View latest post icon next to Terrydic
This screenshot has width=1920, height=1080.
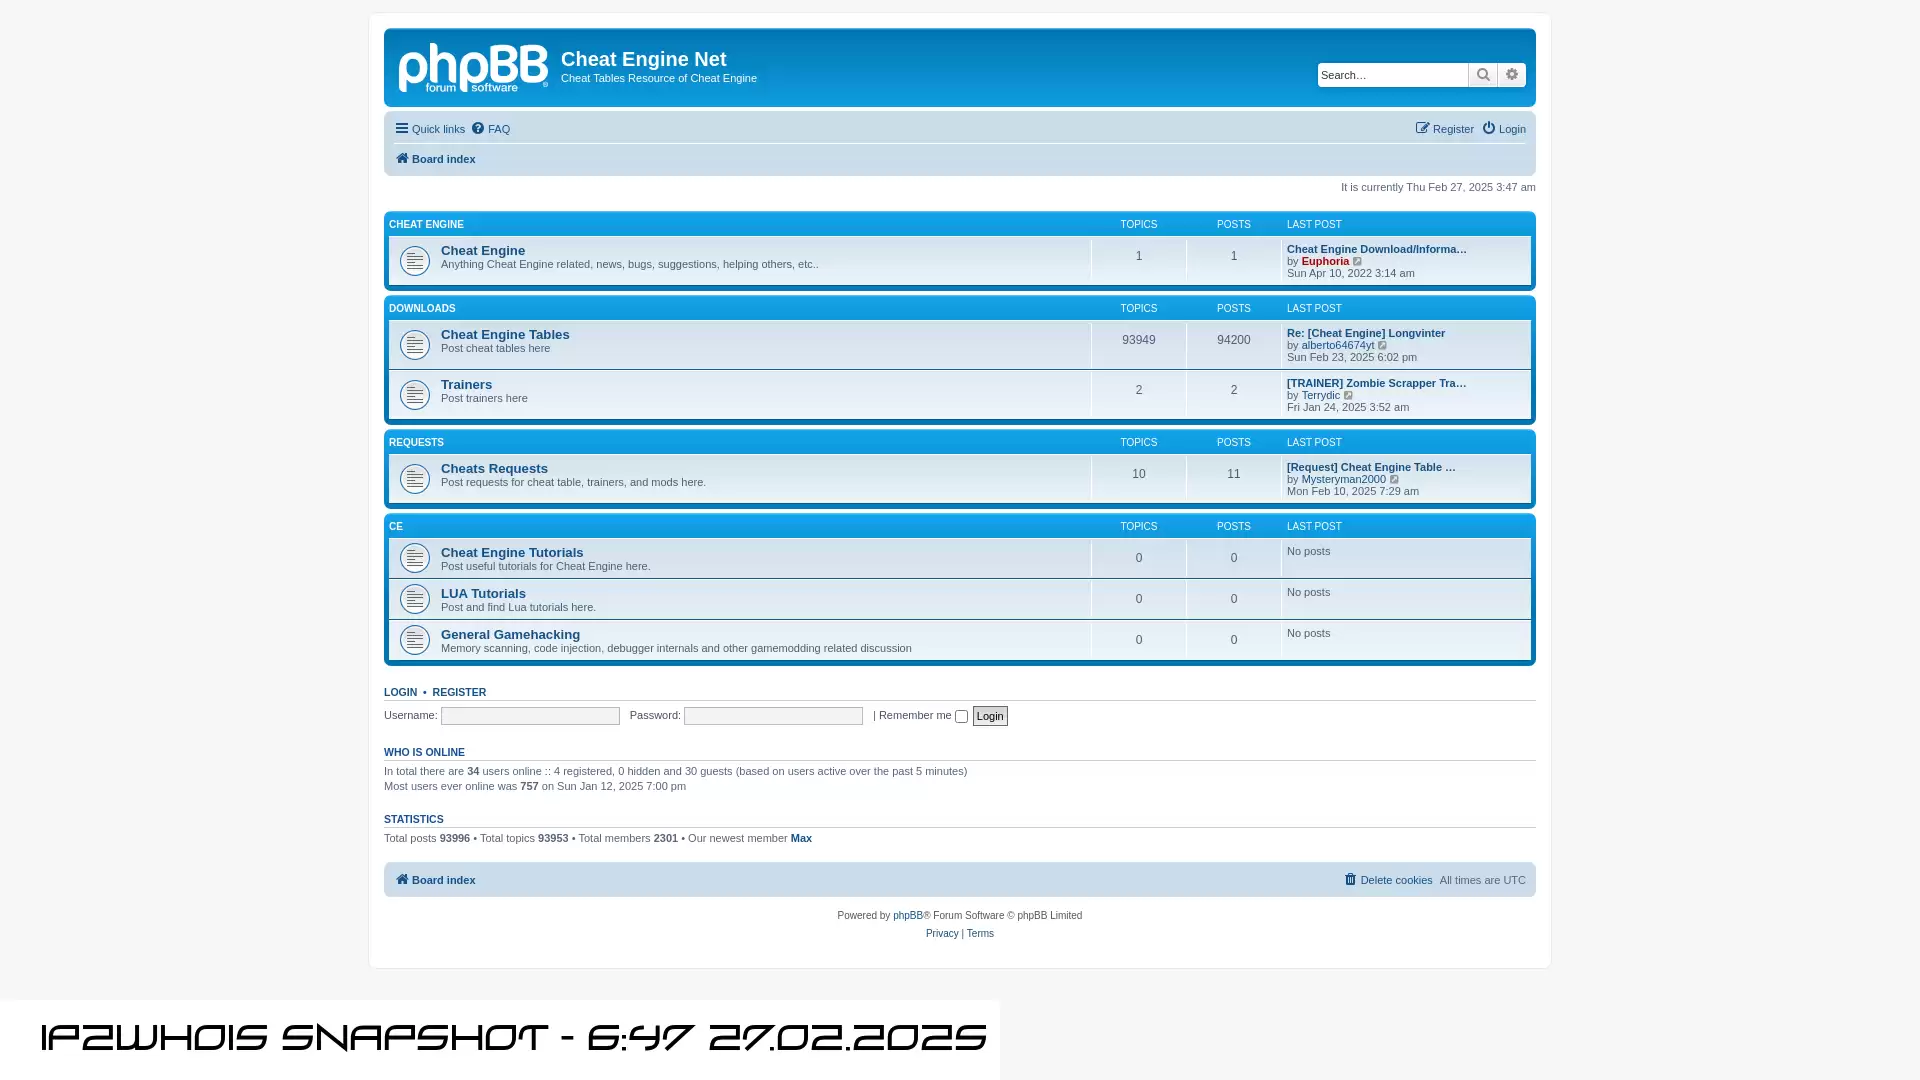pos(1349,396)
